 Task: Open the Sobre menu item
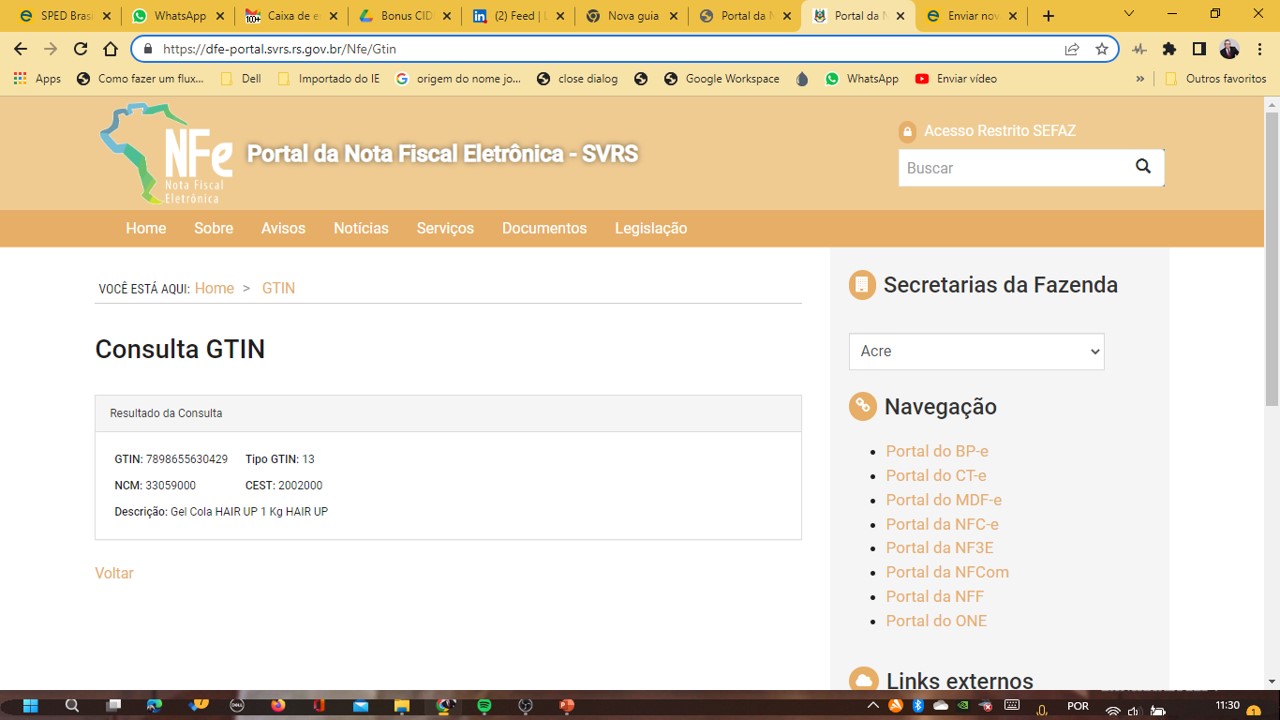[x=213, y=228]
